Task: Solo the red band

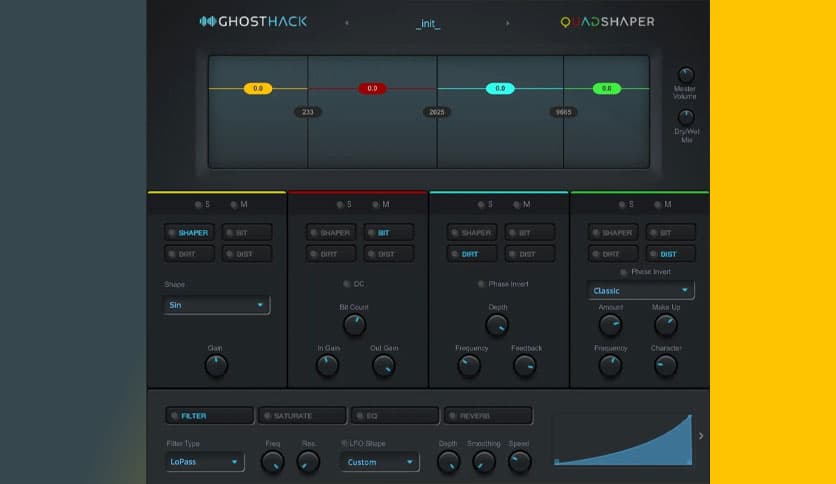Action: (340, 204)
